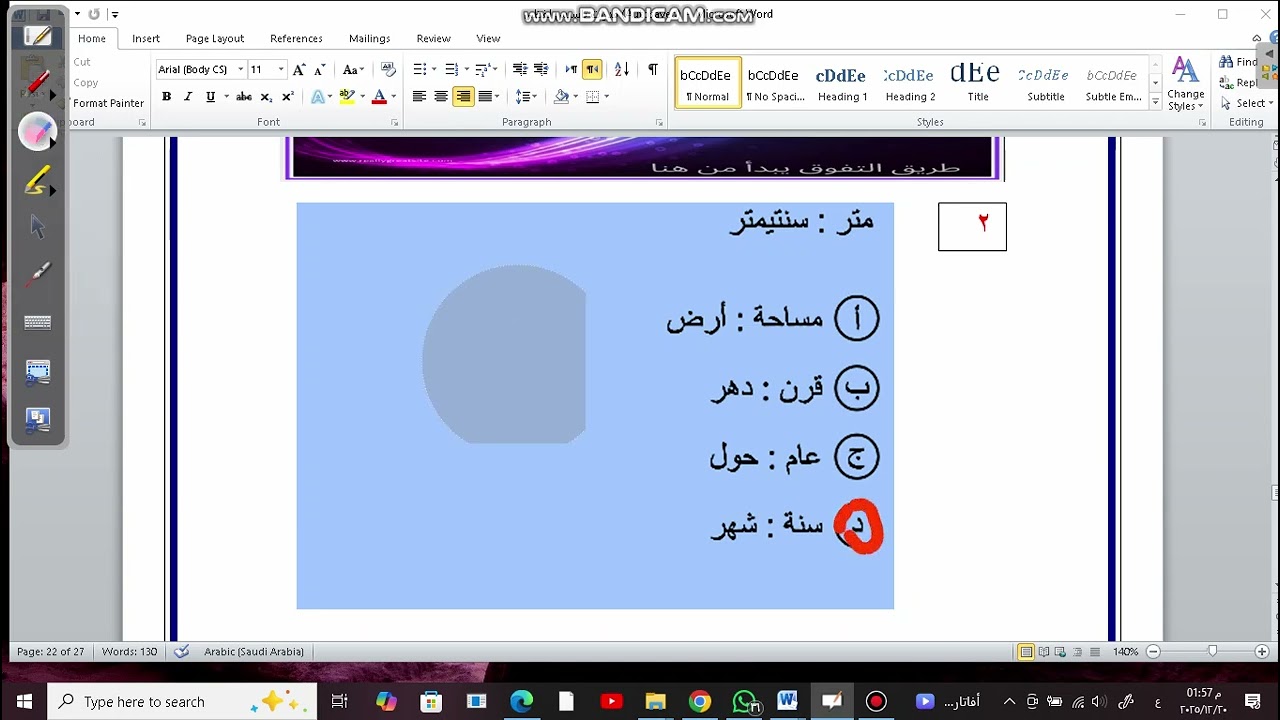
Task: Apply the Title style
Action: pyautogui.click(x=977, y=82)
